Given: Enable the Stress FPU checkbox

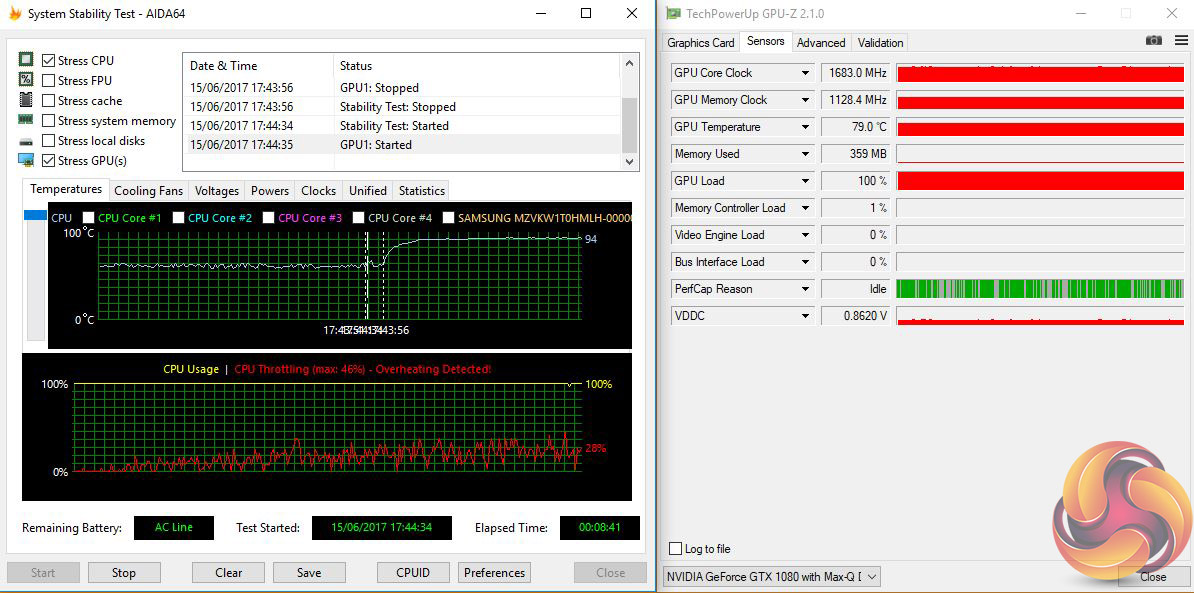Looking at the screenshot, I should click(x=49, y=81).
